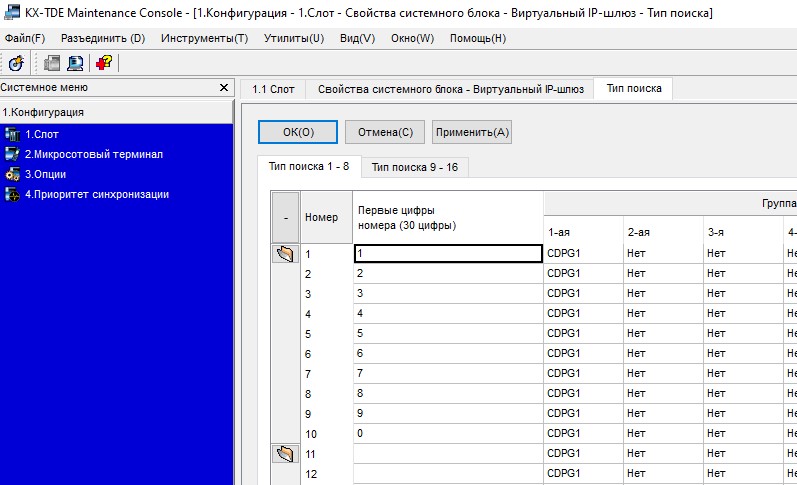Click the Номер column header

click(326, 217)
